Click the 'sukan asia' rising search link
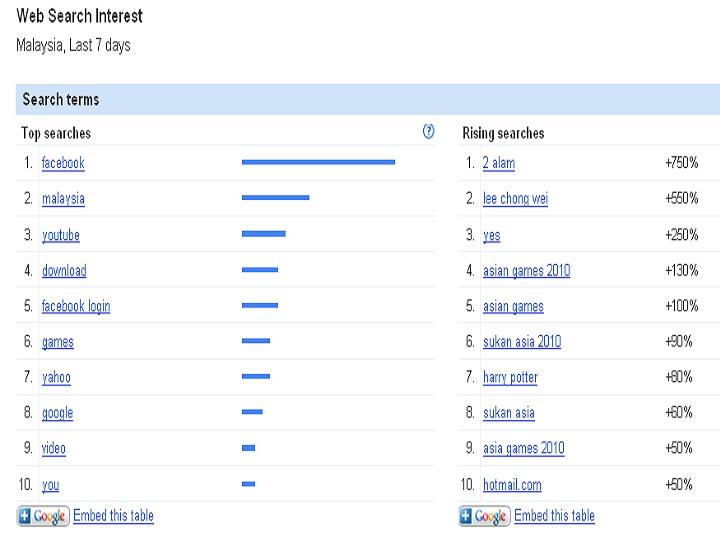Viewport: 720px width, 540px height. 509,412
